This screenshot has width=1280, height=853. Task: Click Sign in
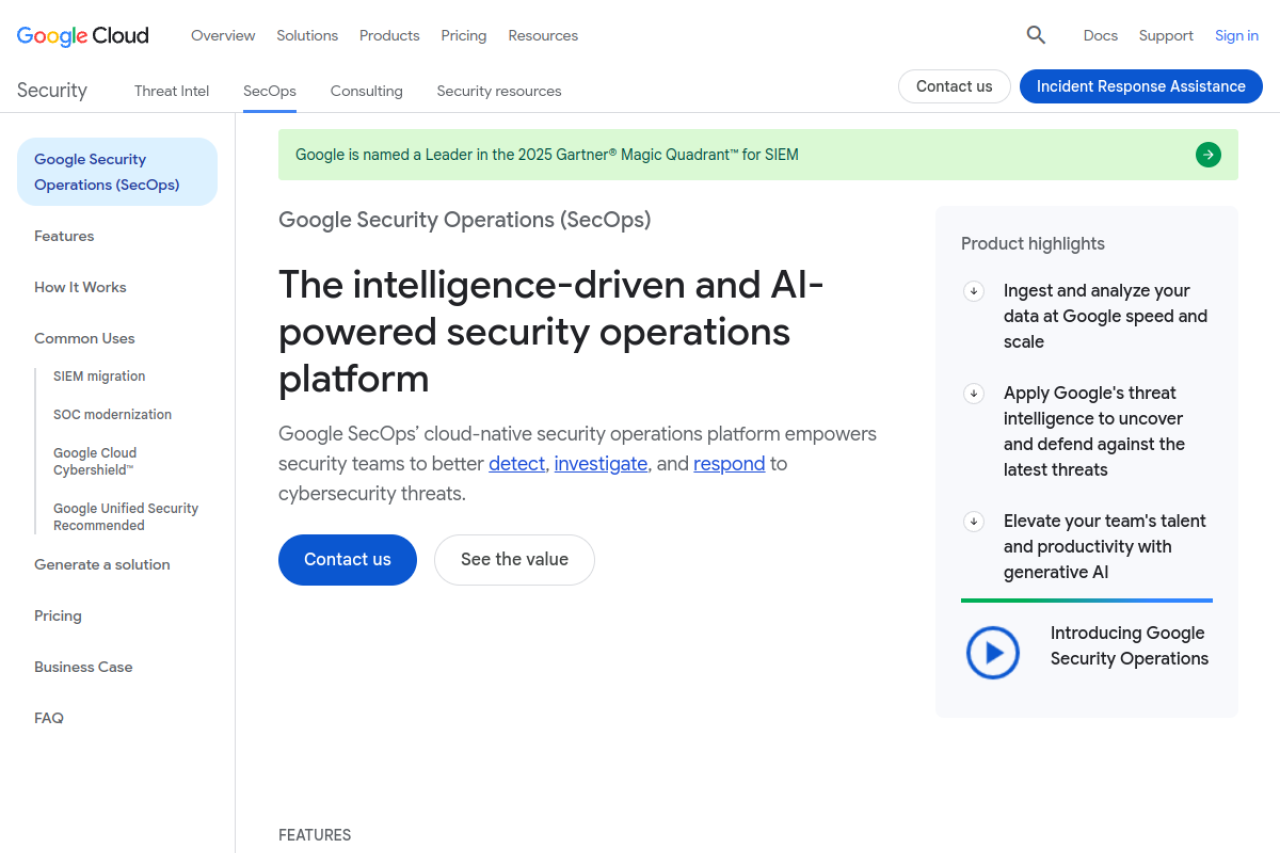[1237, 35]
